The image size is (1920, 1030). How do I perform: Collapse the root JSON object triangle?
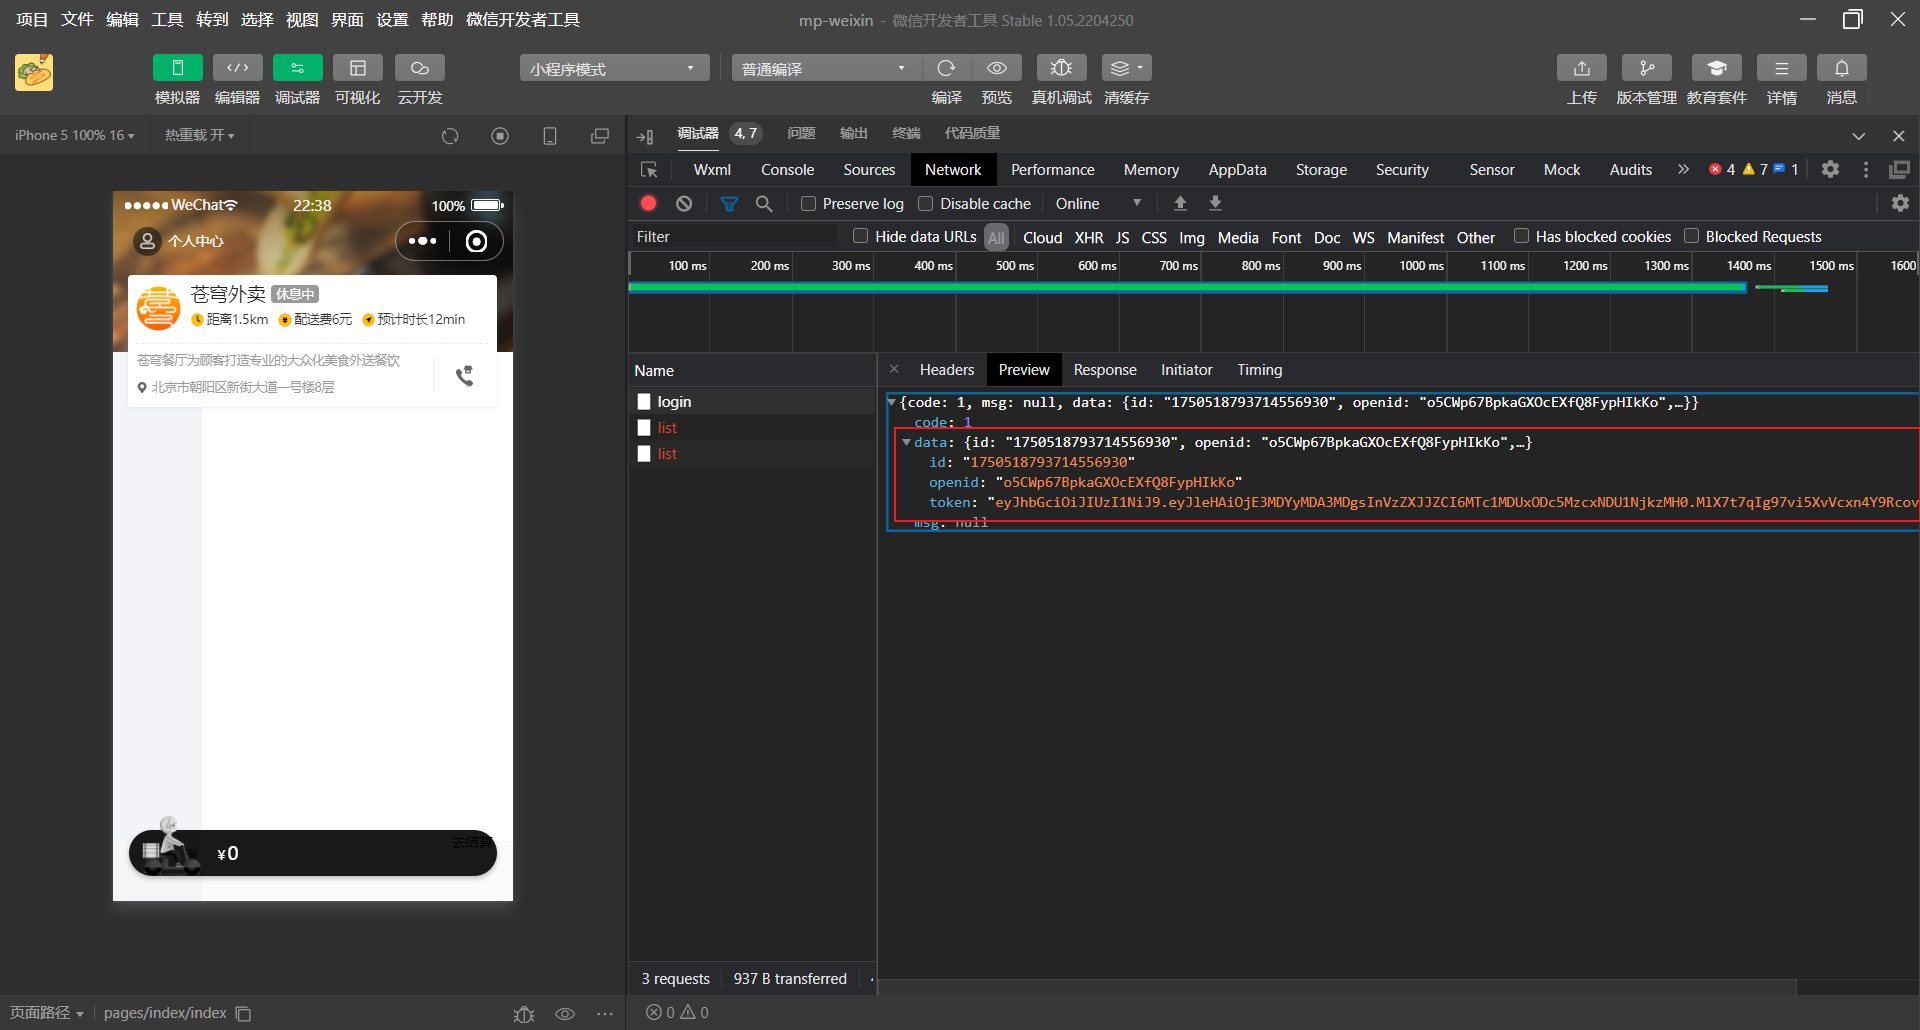891,402
